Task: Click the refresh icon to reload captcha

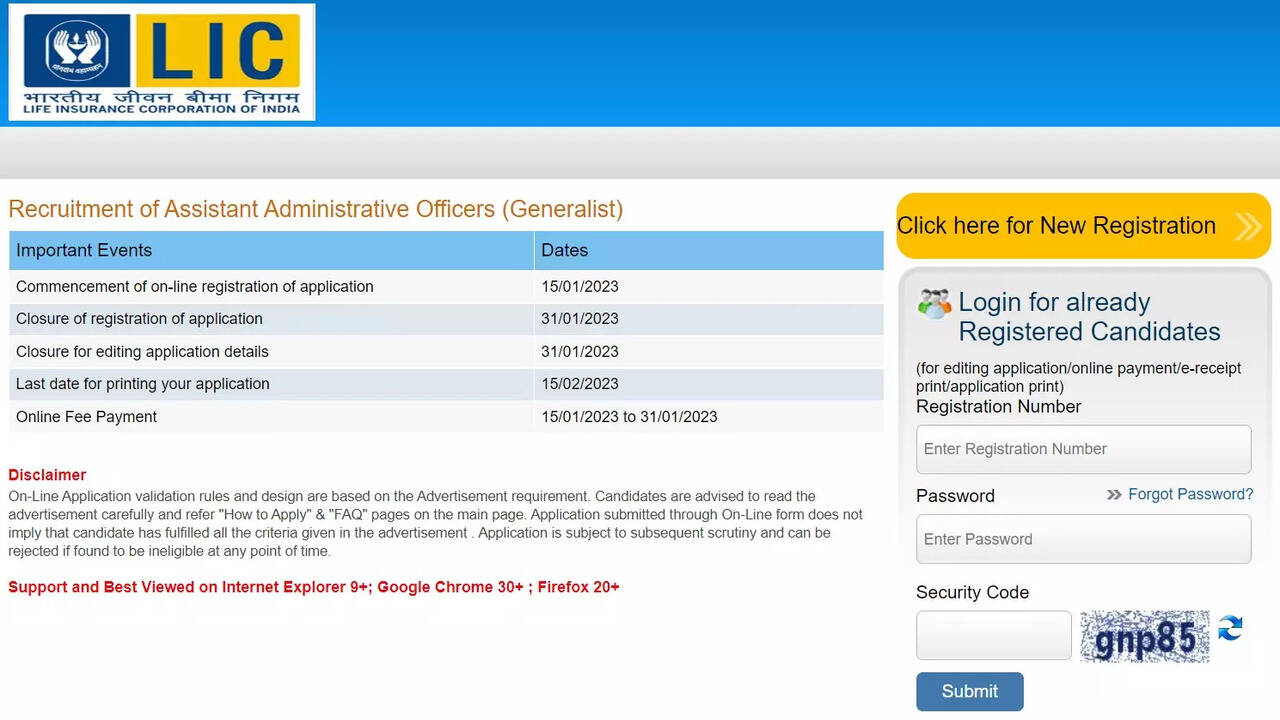Action: point(1229,628)
